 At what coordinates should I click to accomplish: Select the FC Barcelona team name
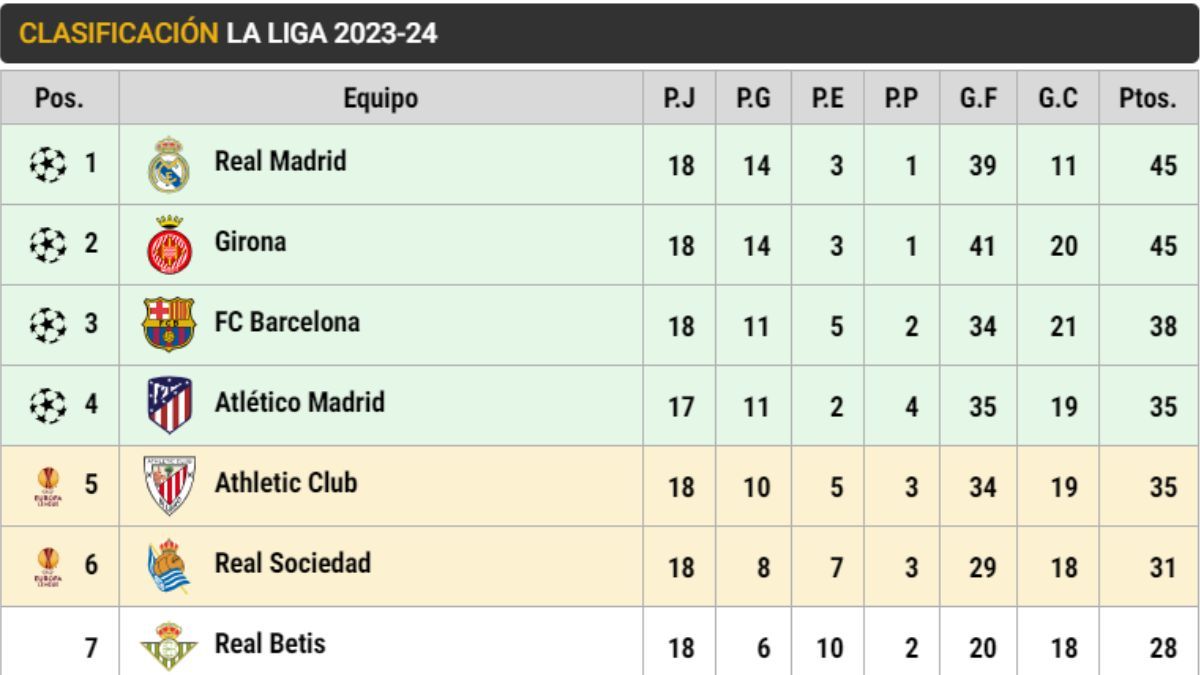(287, 322)
